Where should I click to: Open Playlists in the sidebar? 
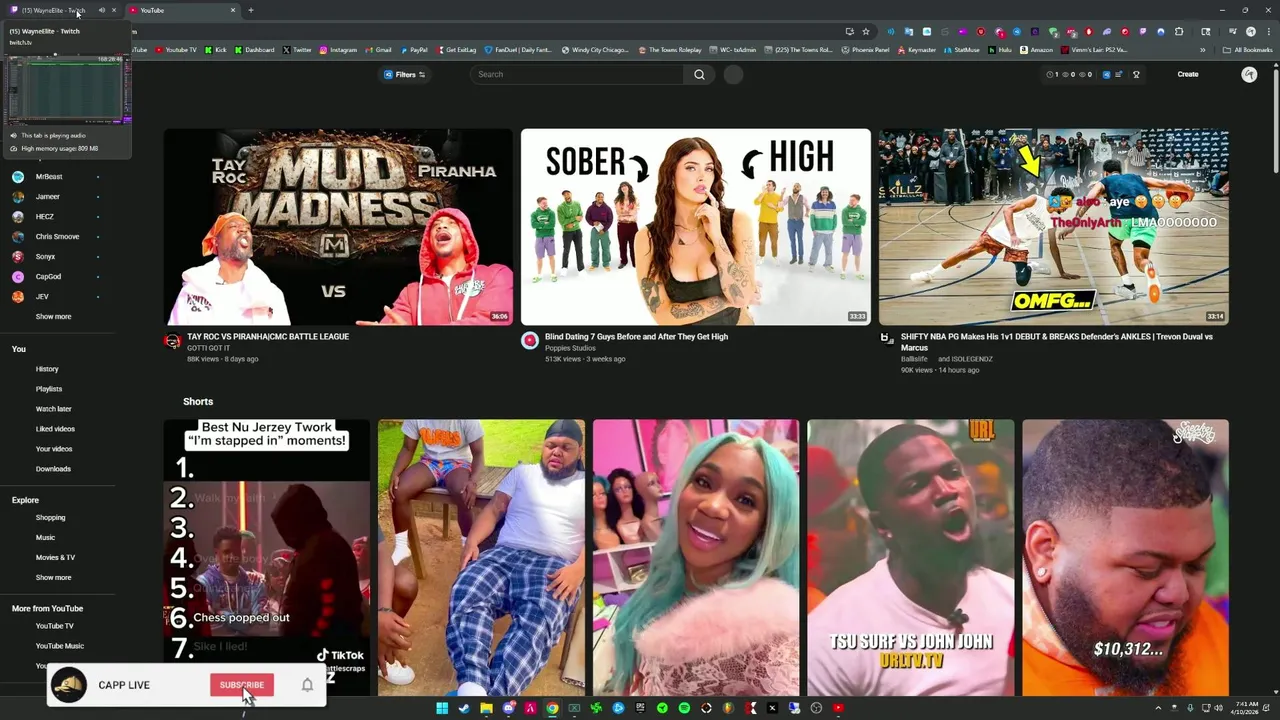[49, 389]
